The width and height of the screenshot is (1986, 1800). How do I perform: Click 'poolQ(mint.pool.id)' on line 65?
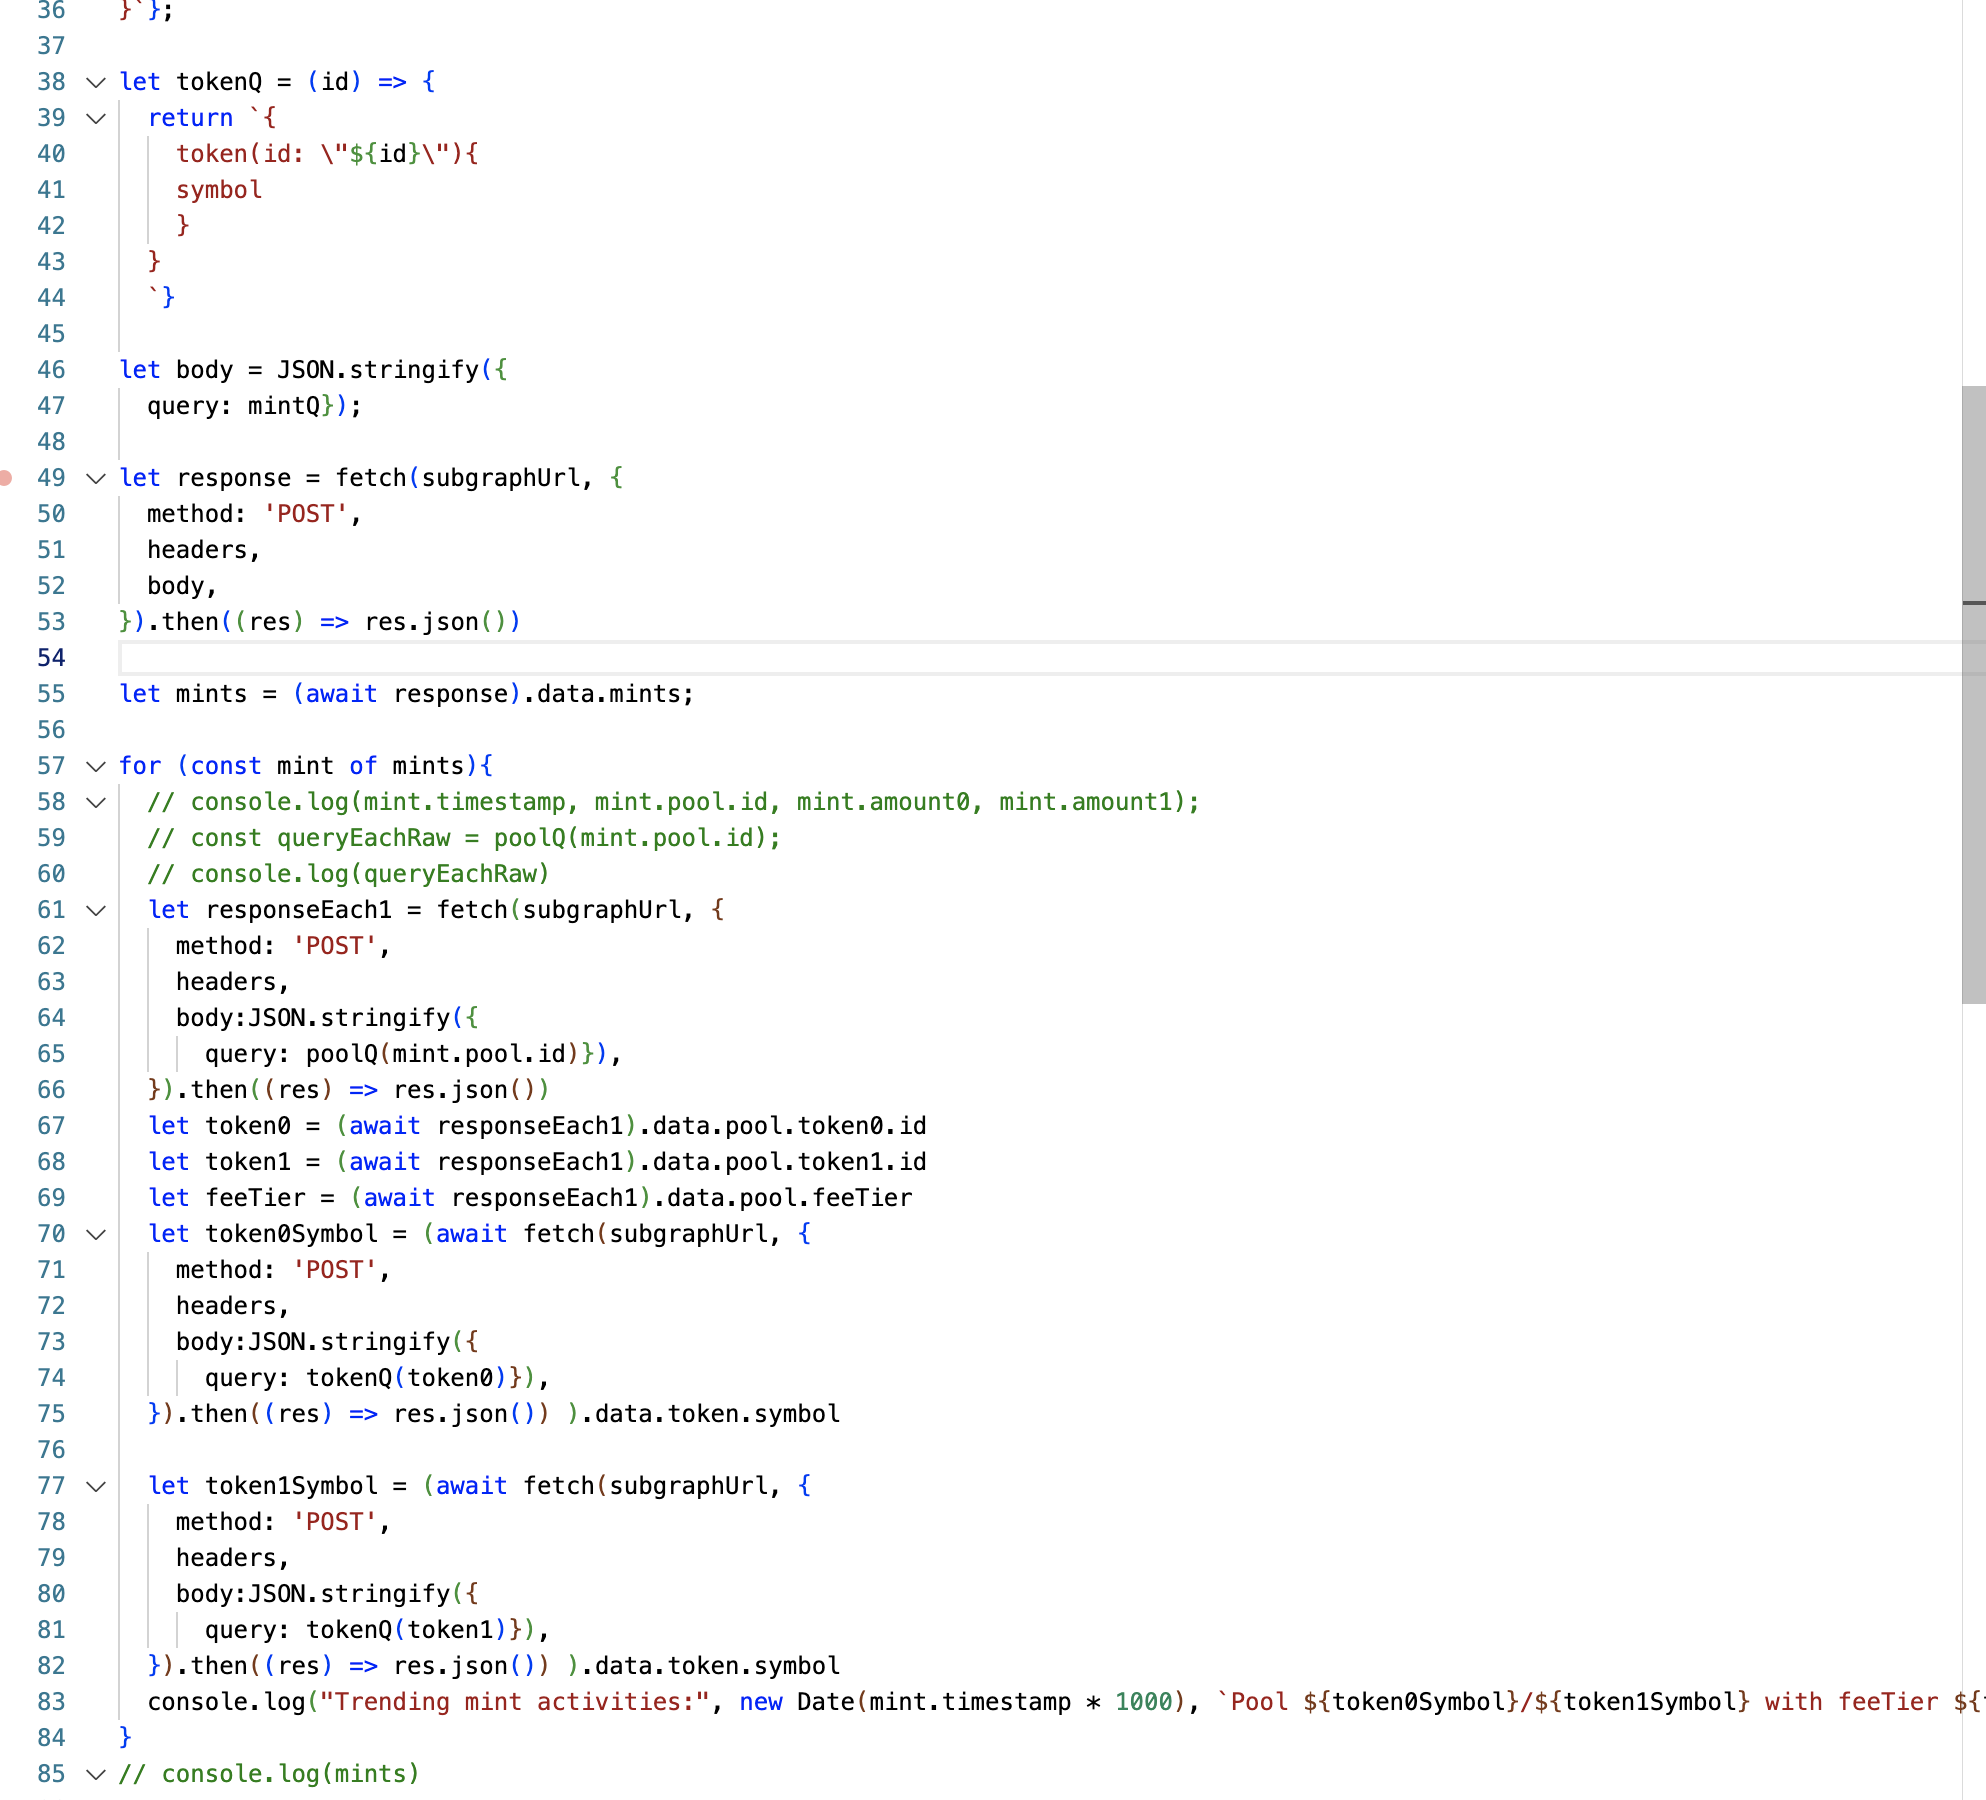(443, 1054)
